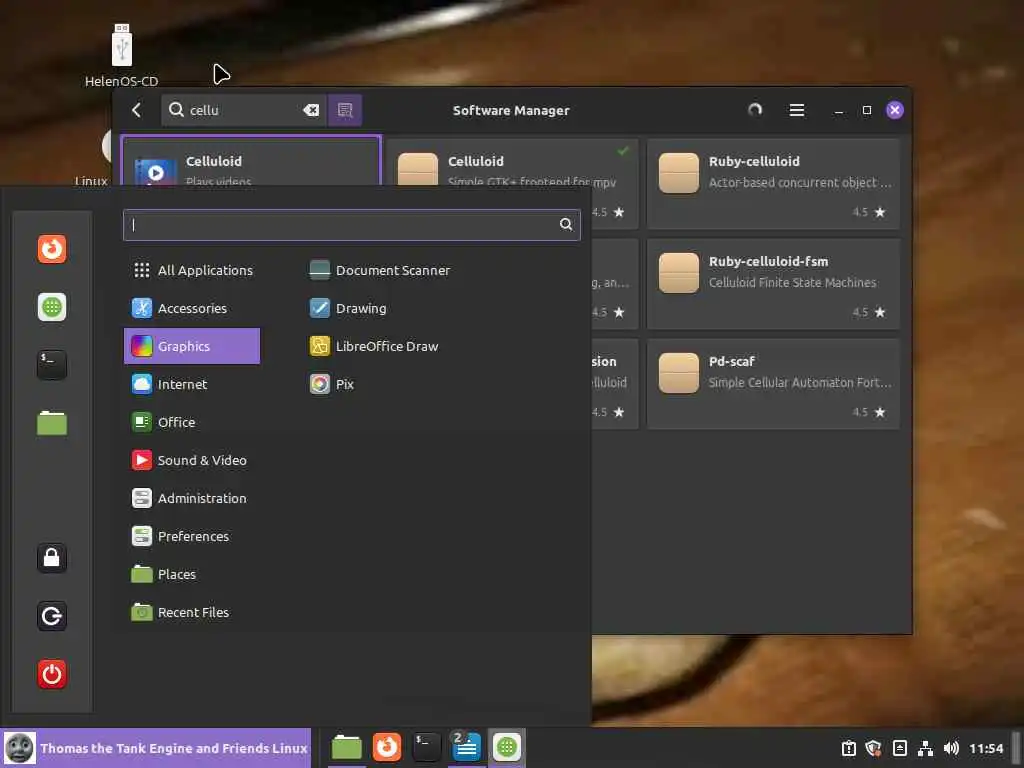Open Terminal from the taskbar
1024x768 pixels.
(x=426, y=747)
